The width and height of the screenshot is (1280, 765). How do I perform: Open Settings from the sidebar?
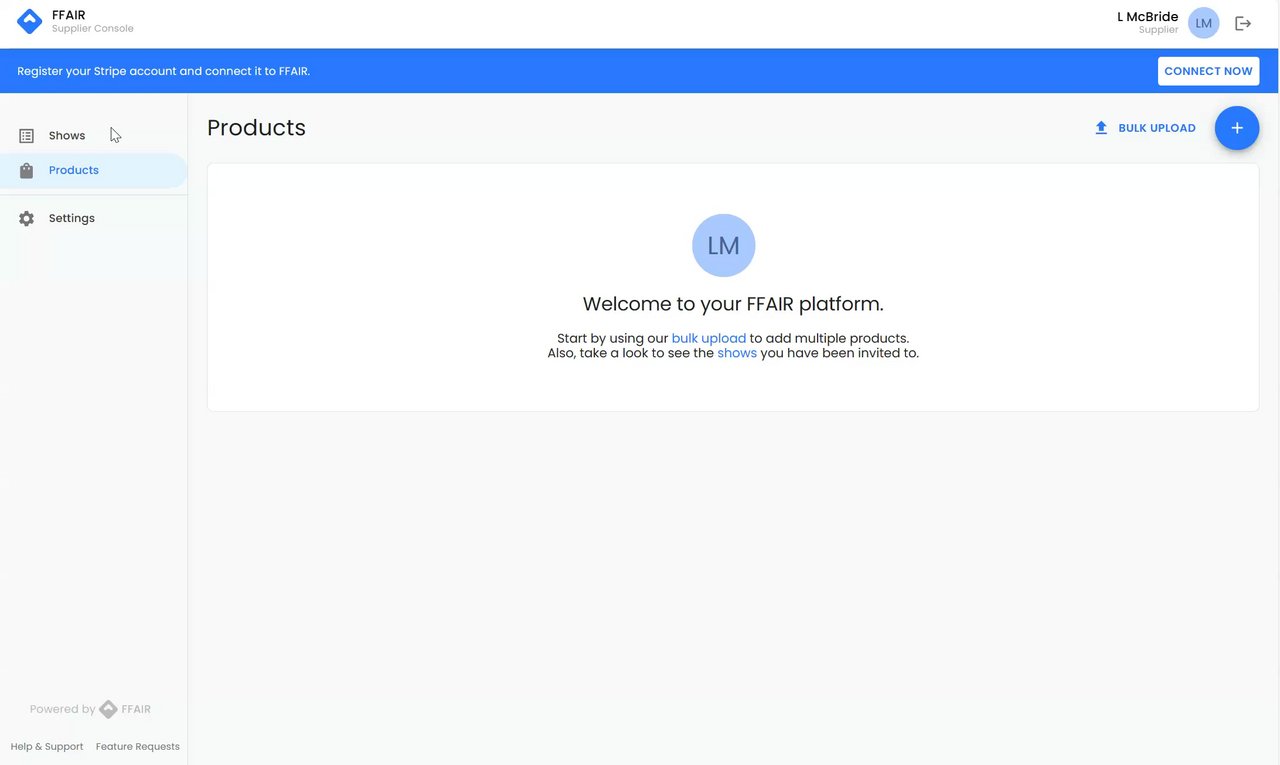coord(94,218)
